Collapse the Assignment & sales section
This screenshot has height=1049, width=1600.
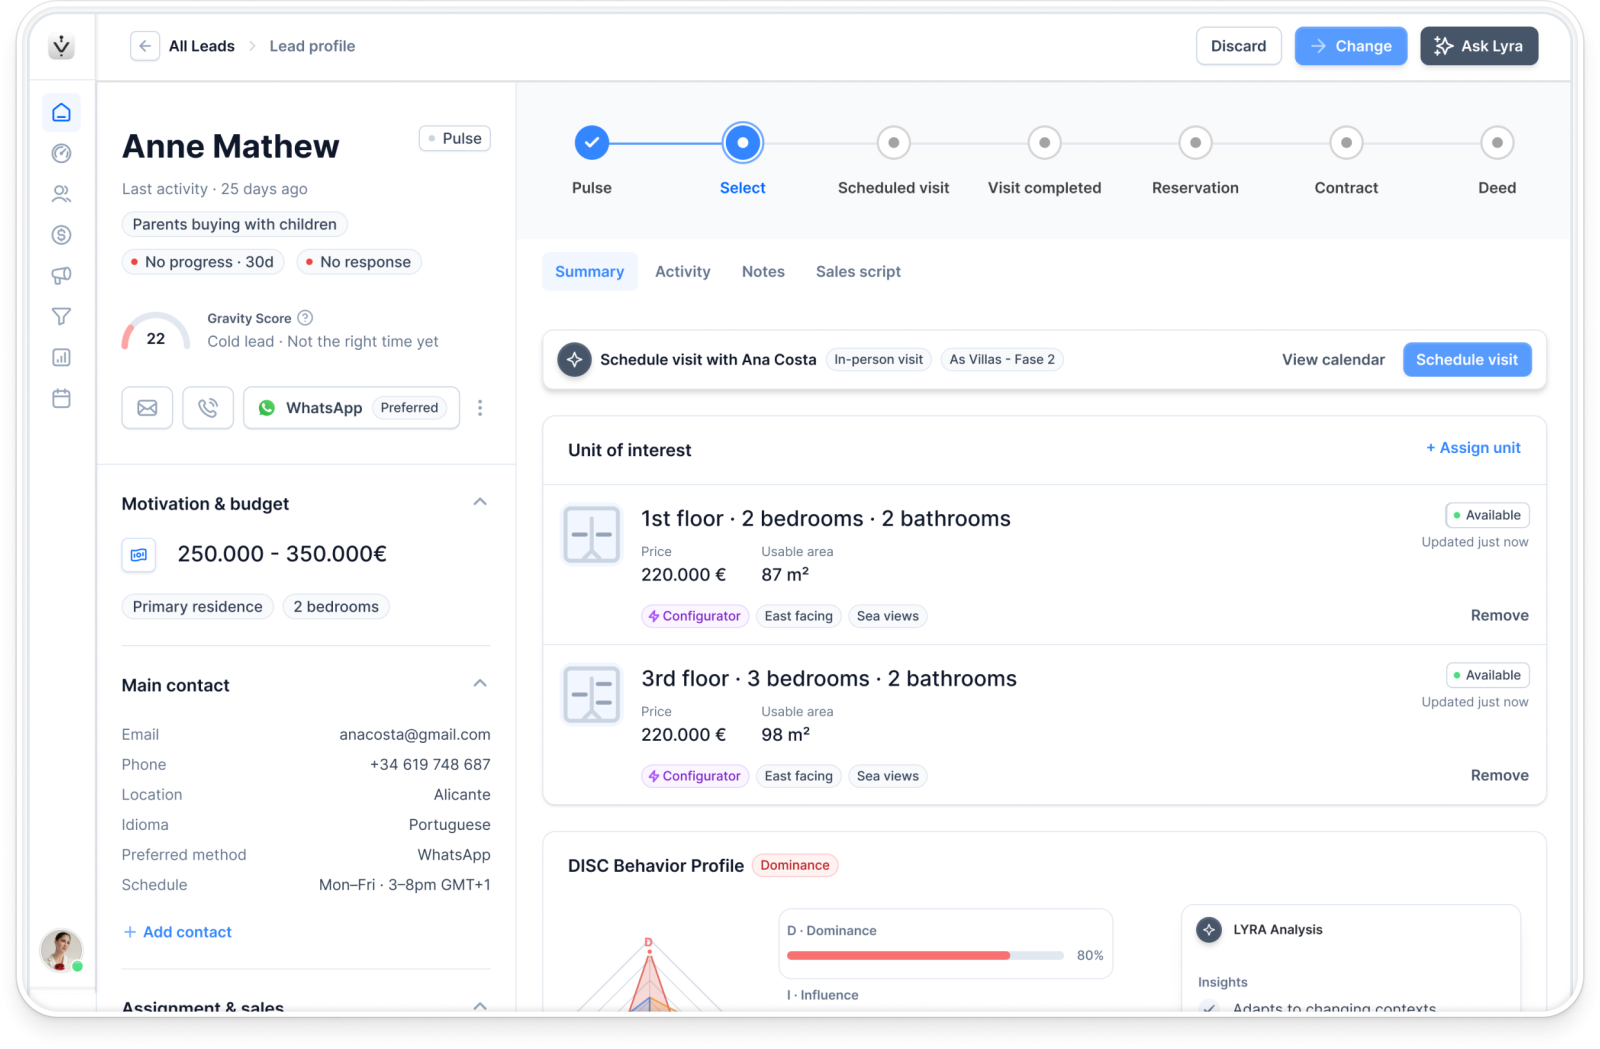(480, 1006)
